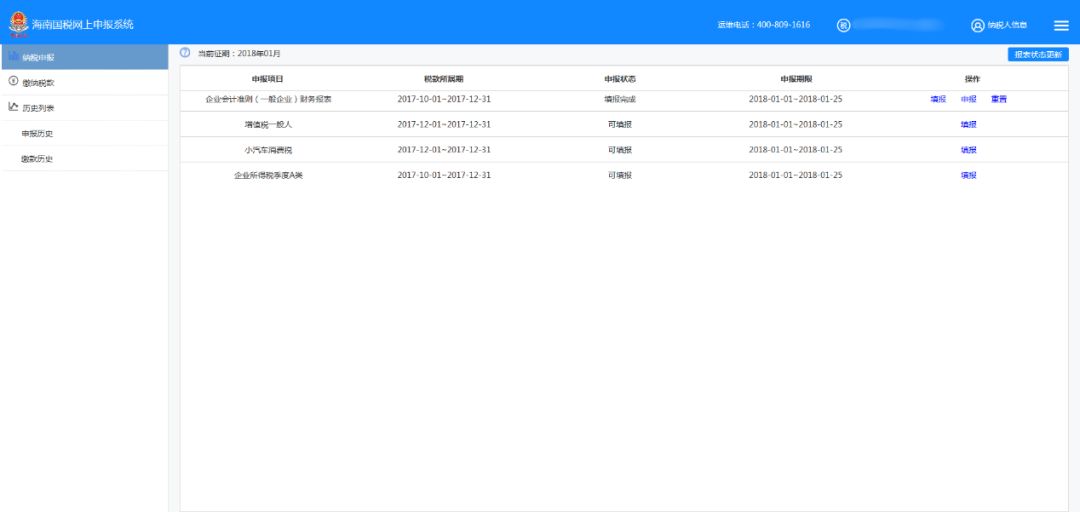Click the 操作 column header
The height and width of the screenshot is (512, 1080).
[x=972, y=79]
